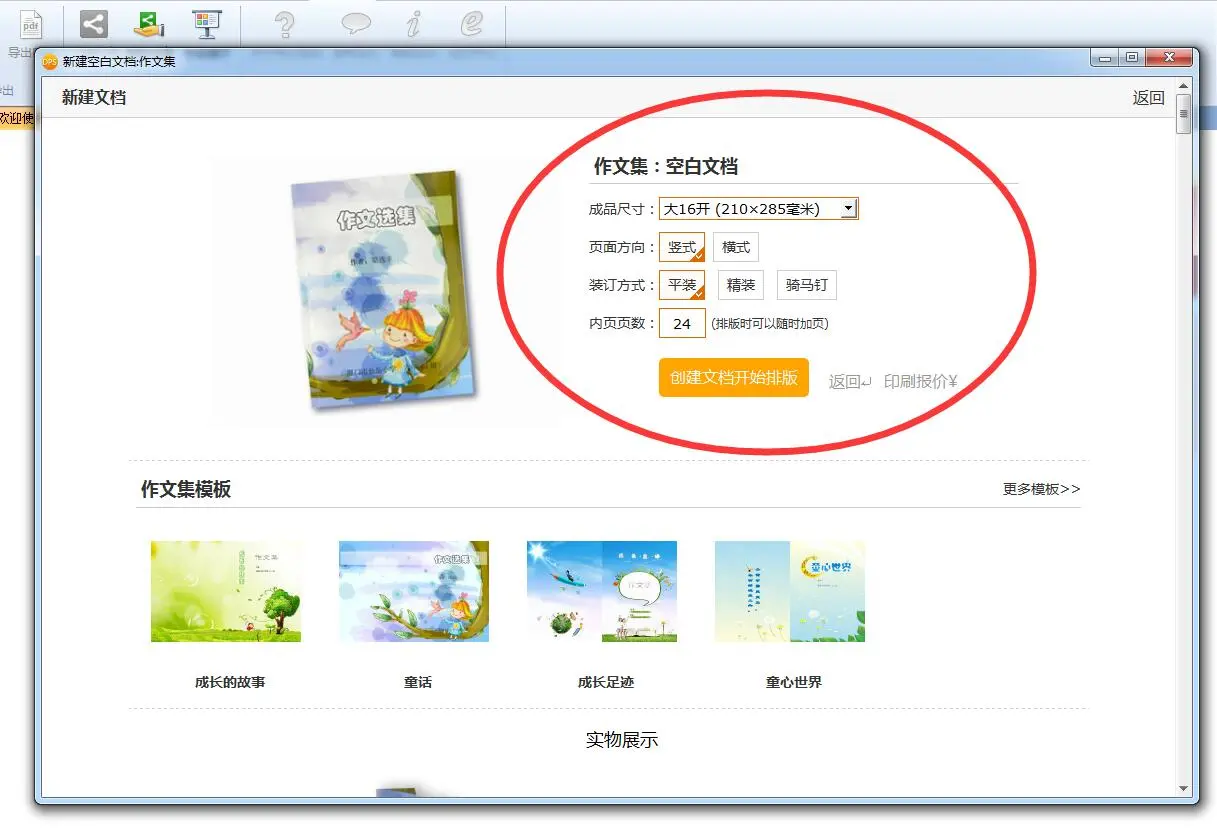Click the 作文集模板 section heading

point(186,489)
